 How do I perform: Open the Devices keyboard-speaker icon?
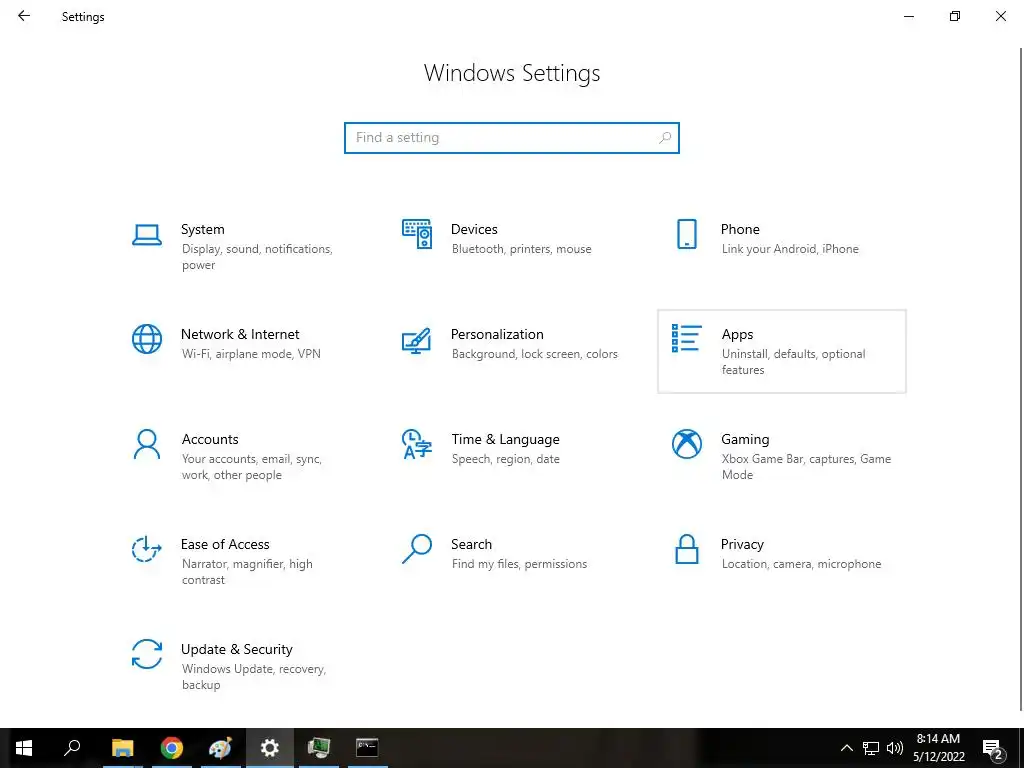[x=417, y=234]
